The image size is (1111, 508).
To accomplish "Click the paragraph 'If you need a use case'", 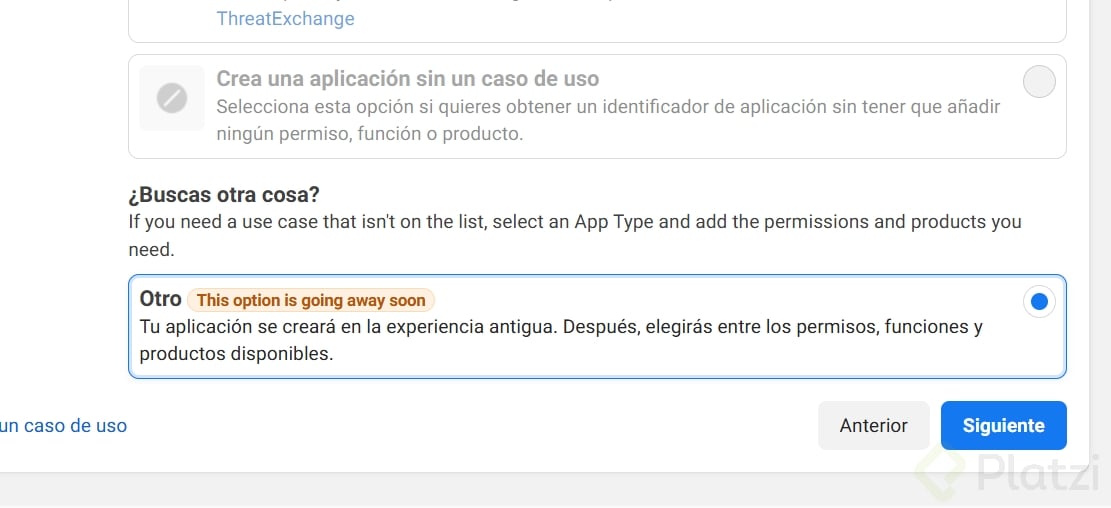I will [574, 222].
